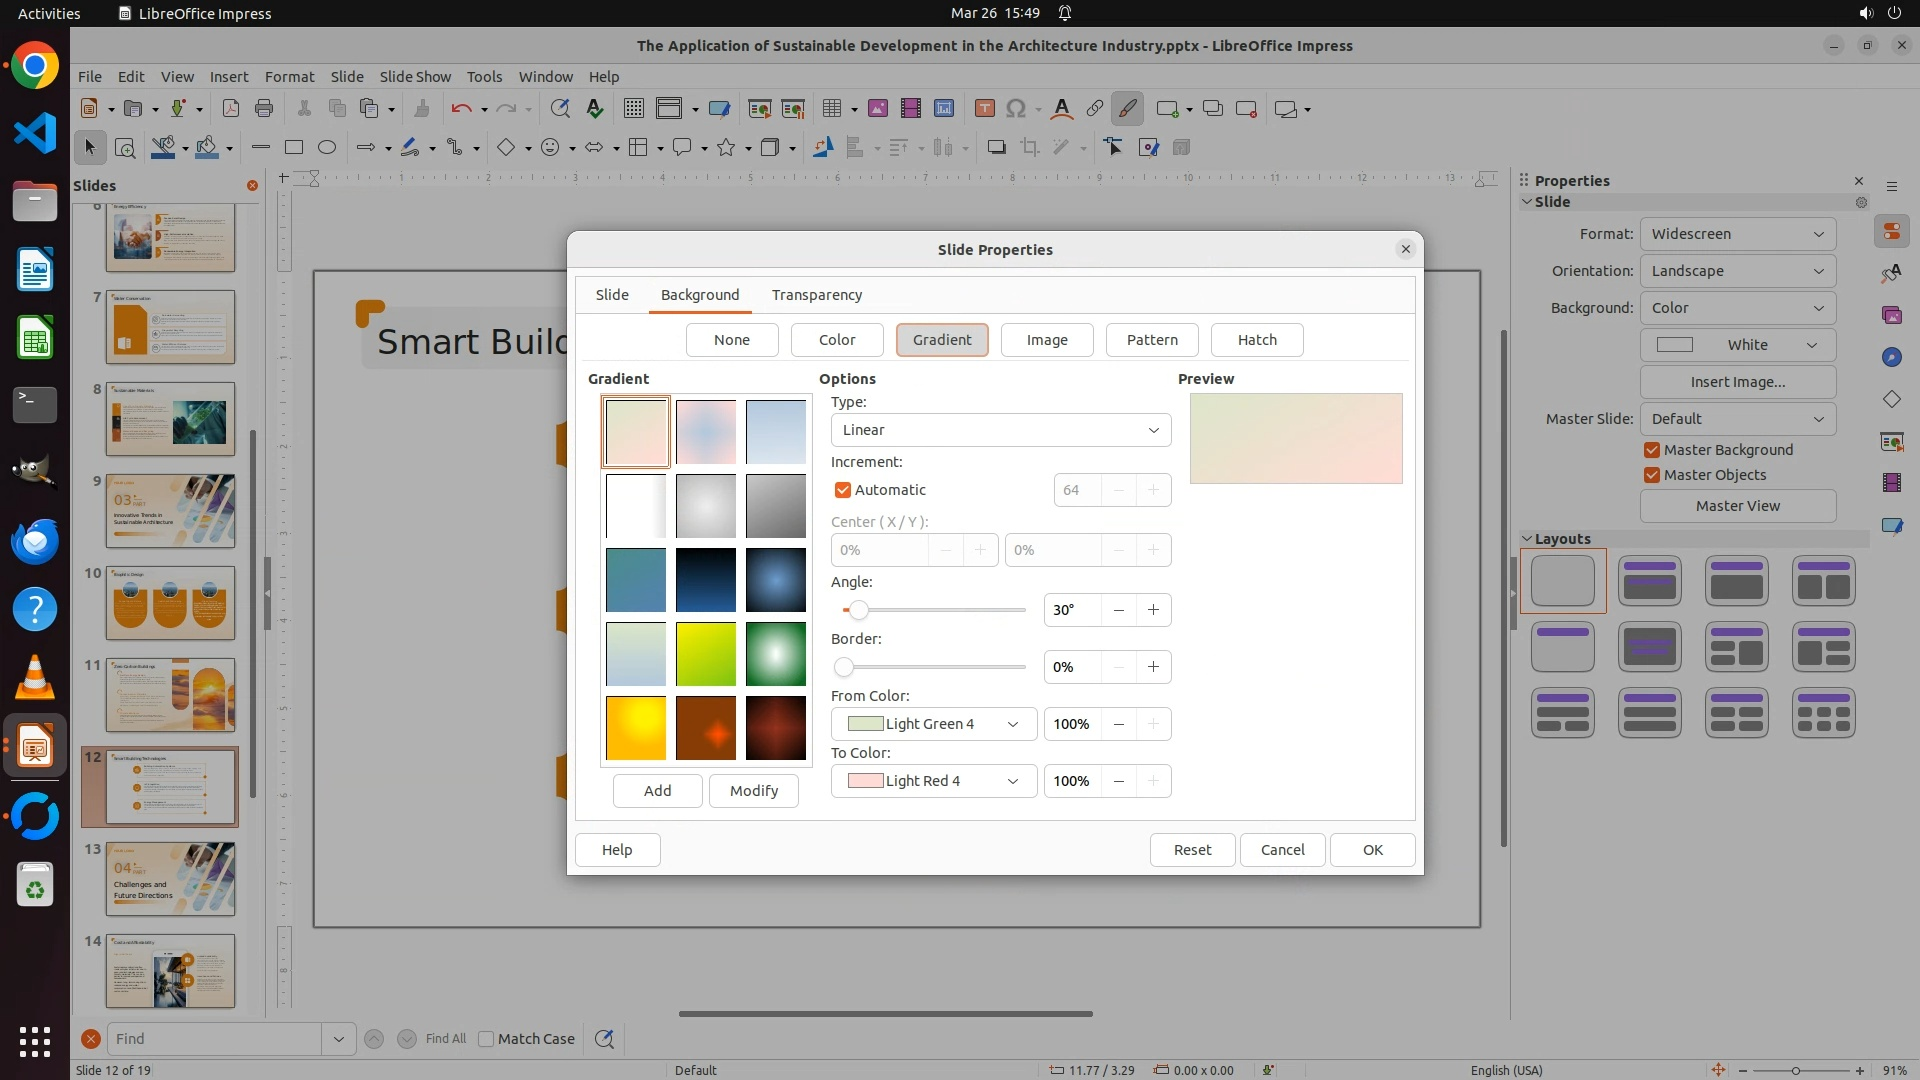This screenshot has height=1080, width=1920.
Task: Open the gradient Type dropdown
Action: coord(1000,430)
